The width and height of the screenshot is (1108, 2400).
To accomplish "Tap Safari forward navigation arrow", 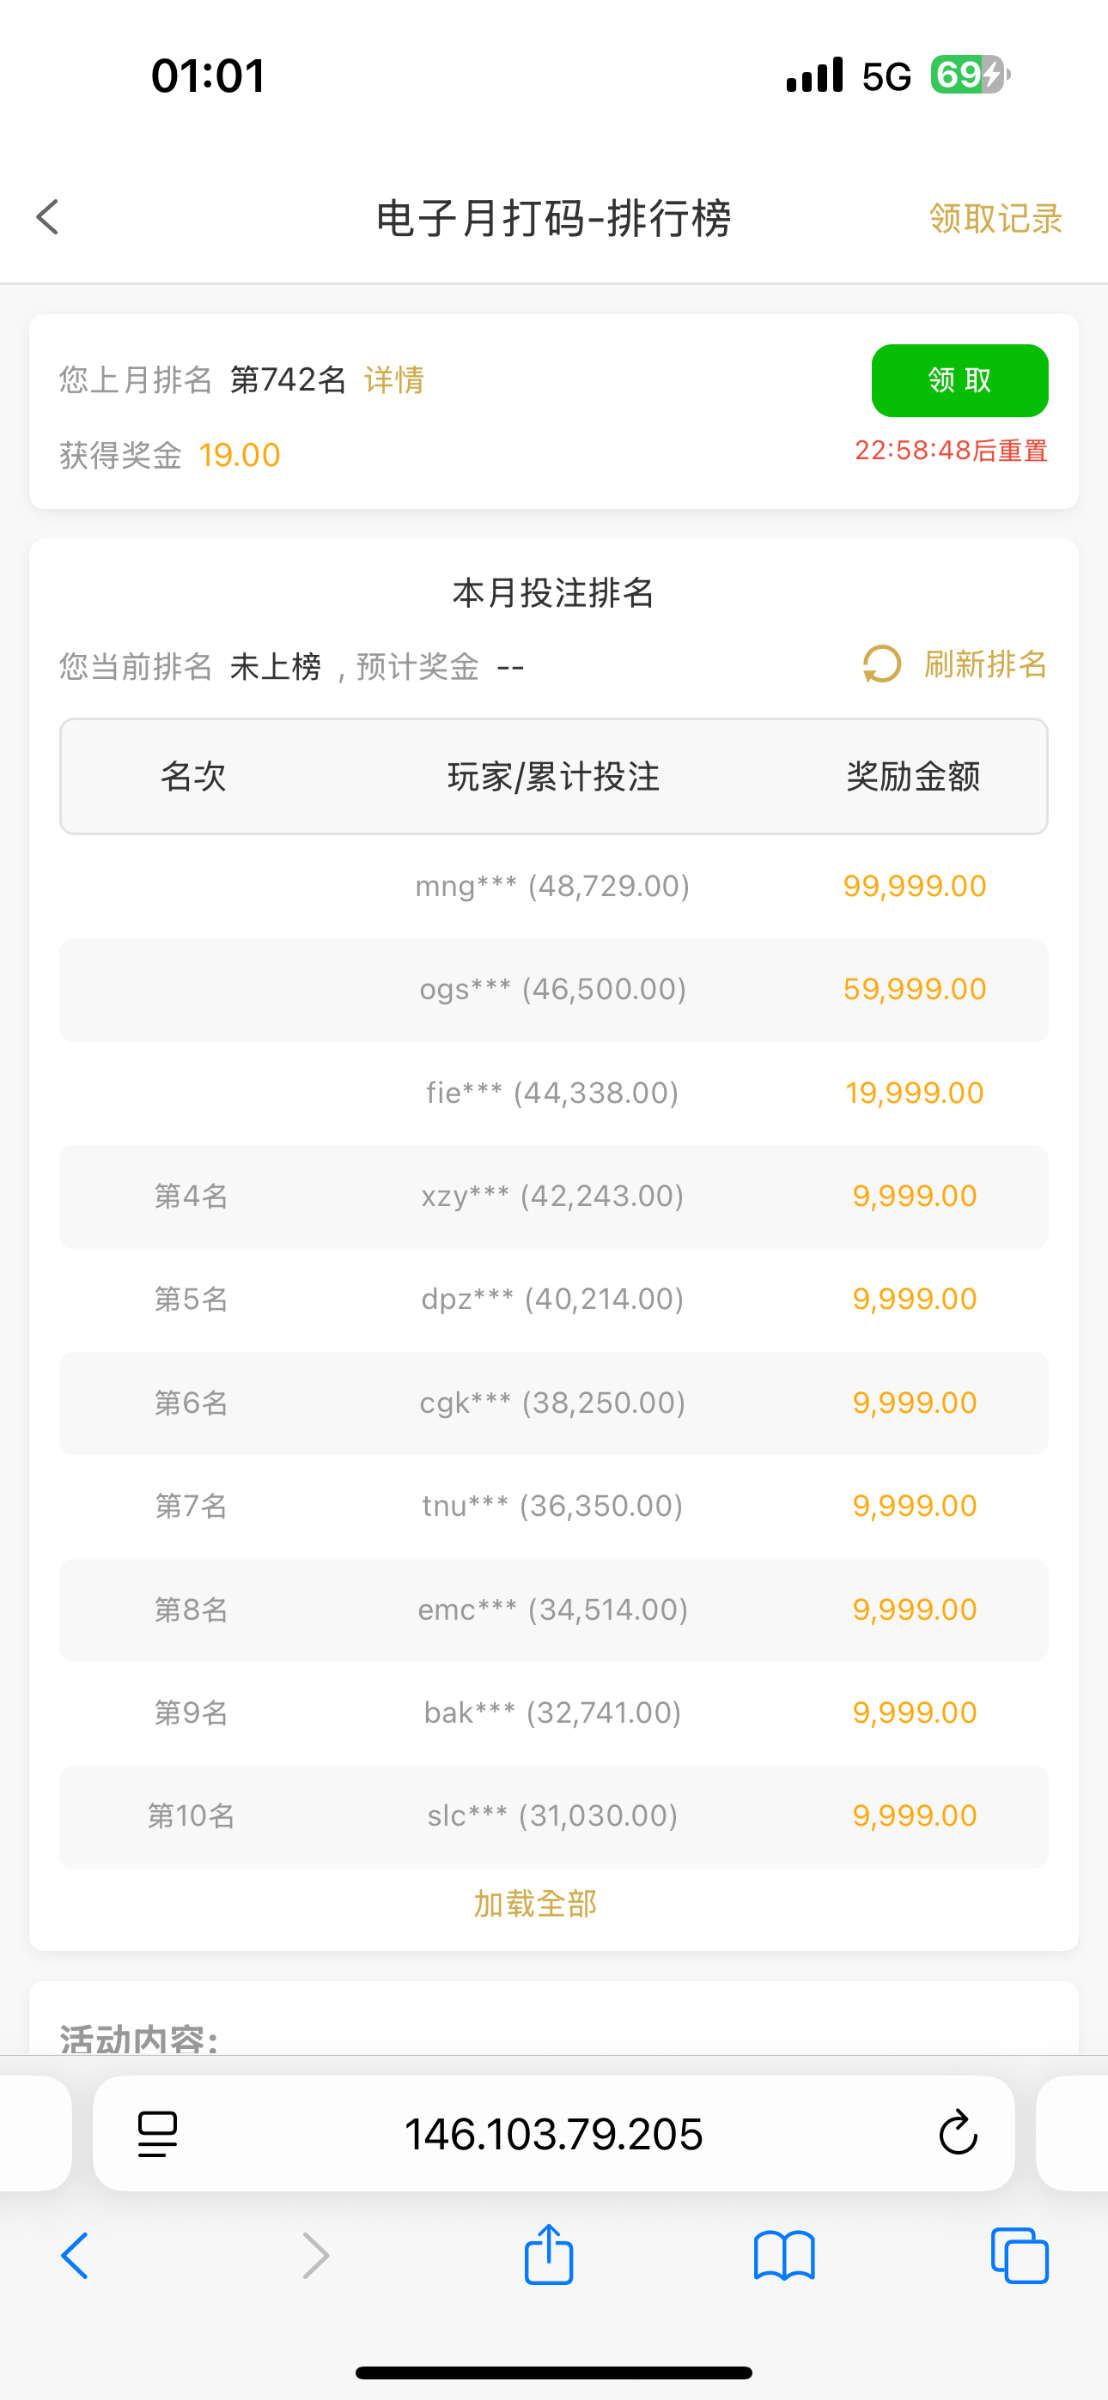I will pyautogui.click(x=315, y=2256).
